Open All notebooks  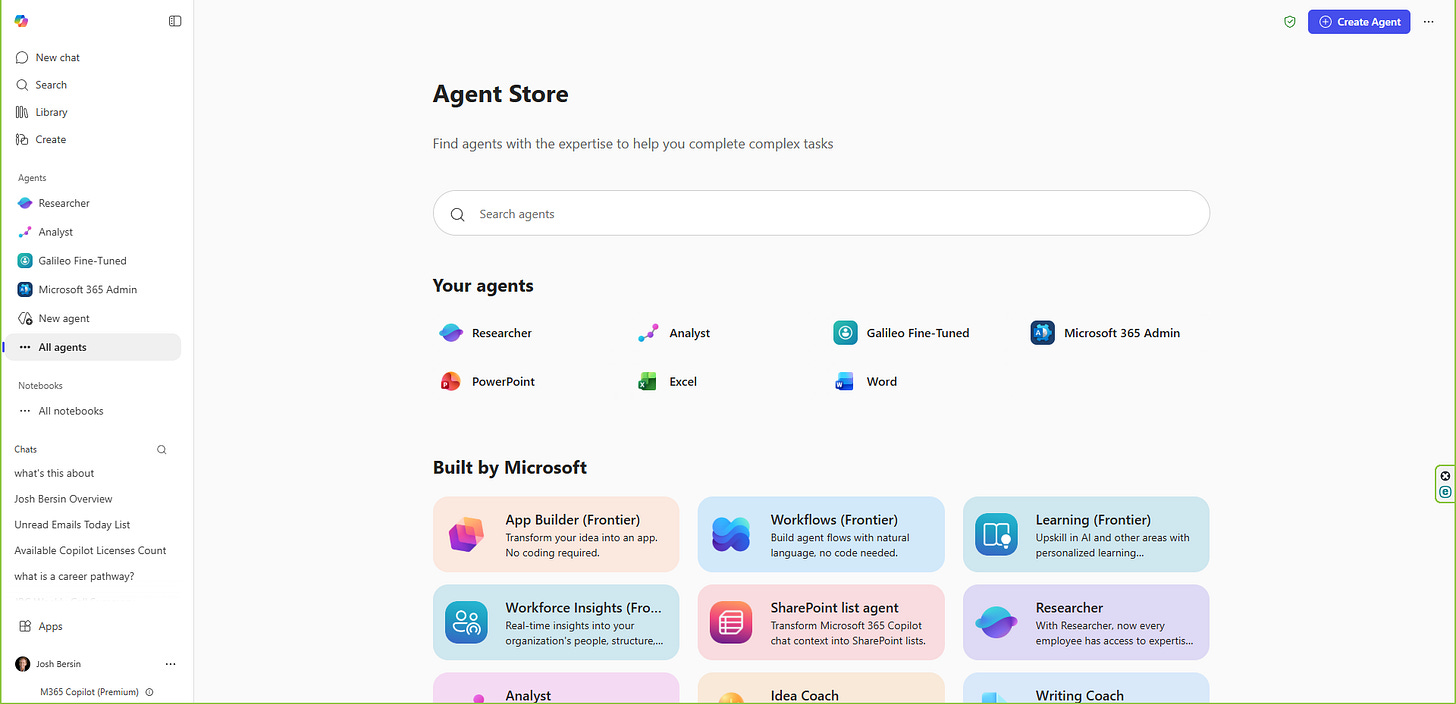pos(61,411)
